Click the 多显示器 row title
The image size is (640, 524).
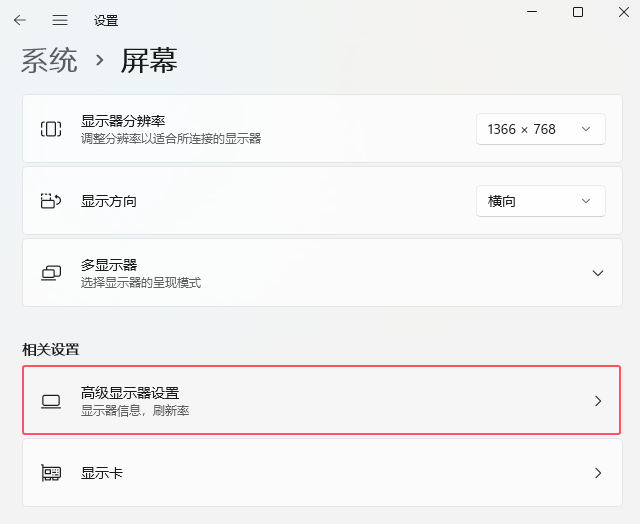tap(109, 265)
